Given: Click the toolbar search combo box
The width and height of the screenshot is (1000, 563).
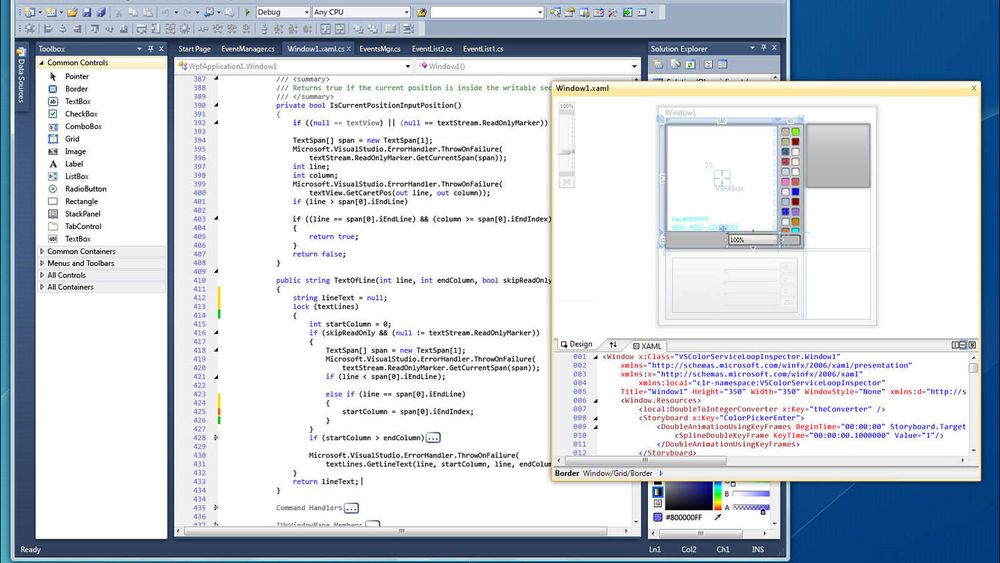Looking at the screenshot, I should tap(487, 12).
